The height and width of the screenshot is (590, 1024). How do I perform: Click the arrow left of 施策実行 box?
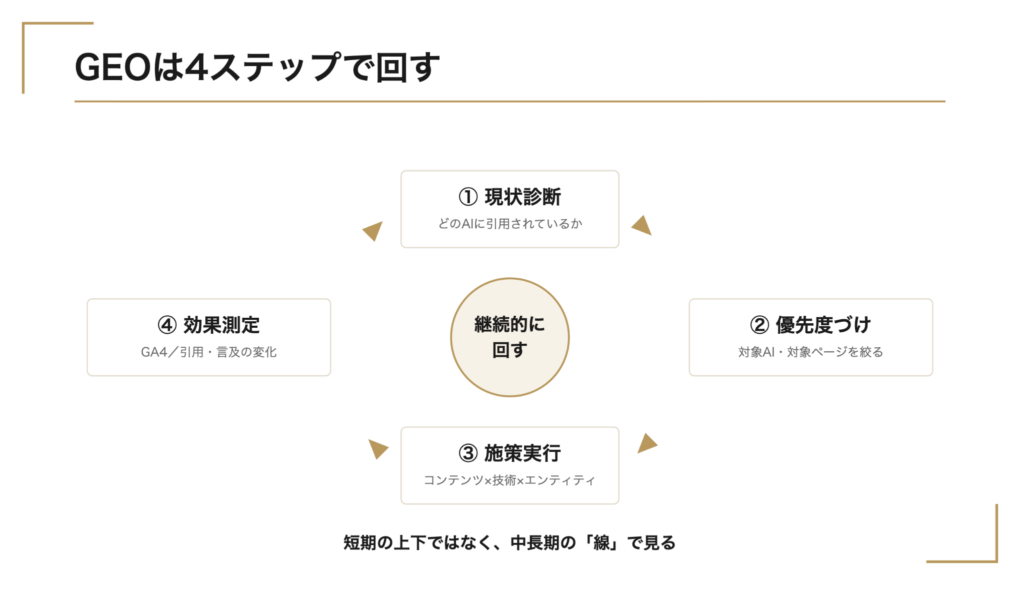378,449
